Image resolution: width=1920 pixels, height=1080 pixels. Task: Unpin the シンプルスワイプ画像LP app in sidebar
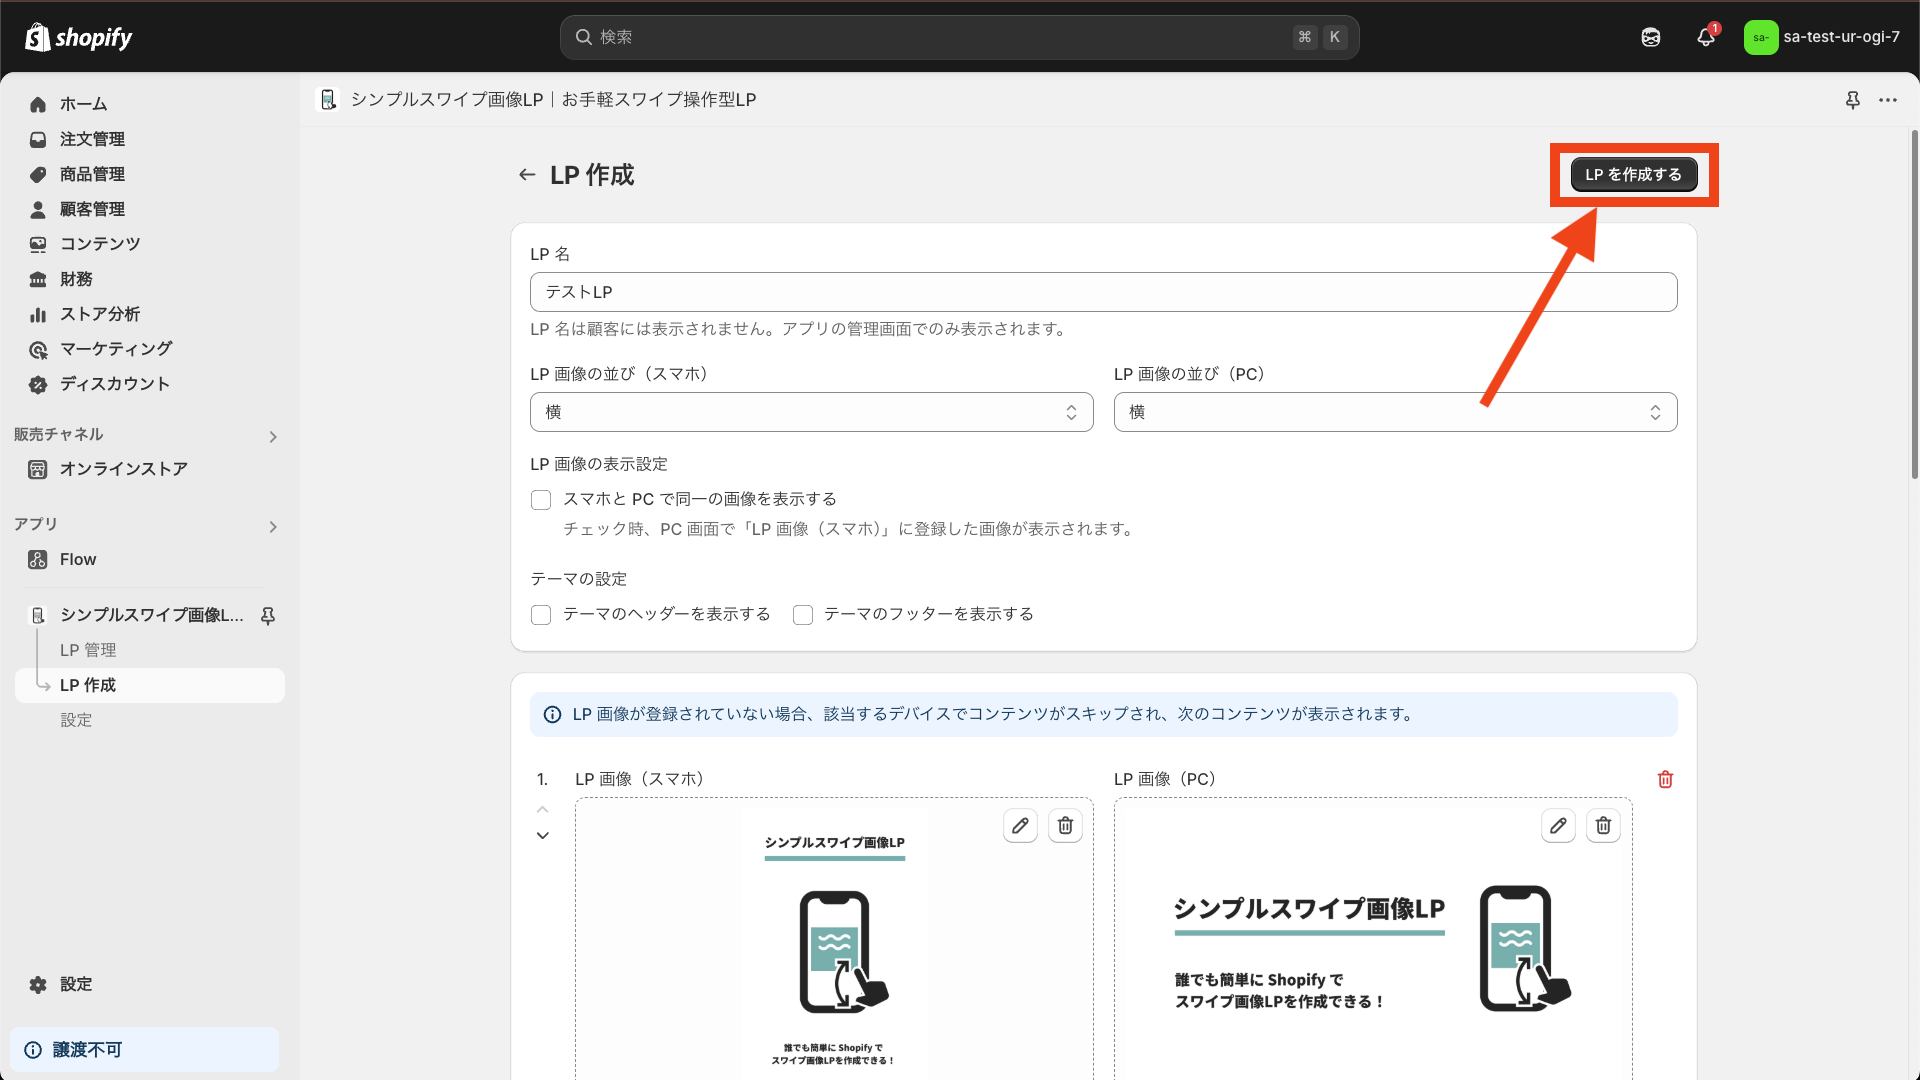click(x=268, y=616)
